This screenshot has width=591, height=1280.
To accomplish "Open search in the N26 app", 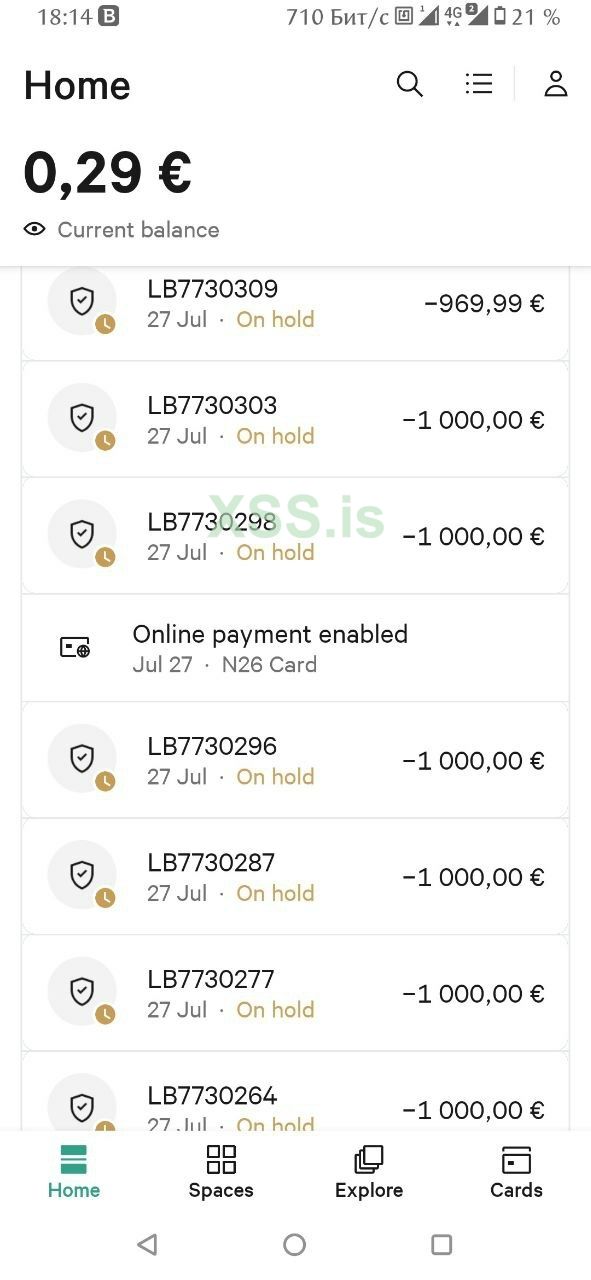I will click(x=410, y=84).
